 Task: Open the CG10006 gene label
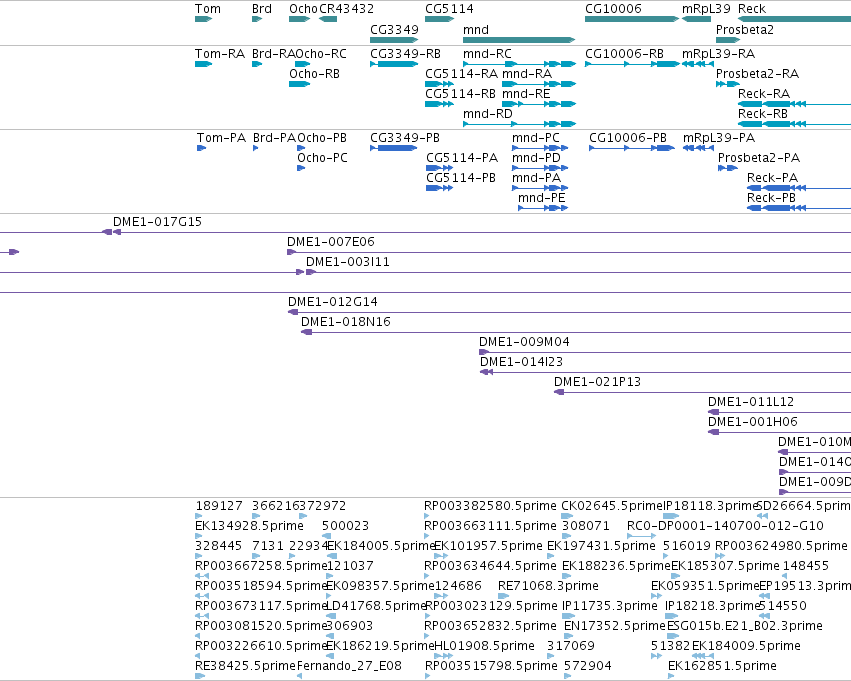coord(613,9)
